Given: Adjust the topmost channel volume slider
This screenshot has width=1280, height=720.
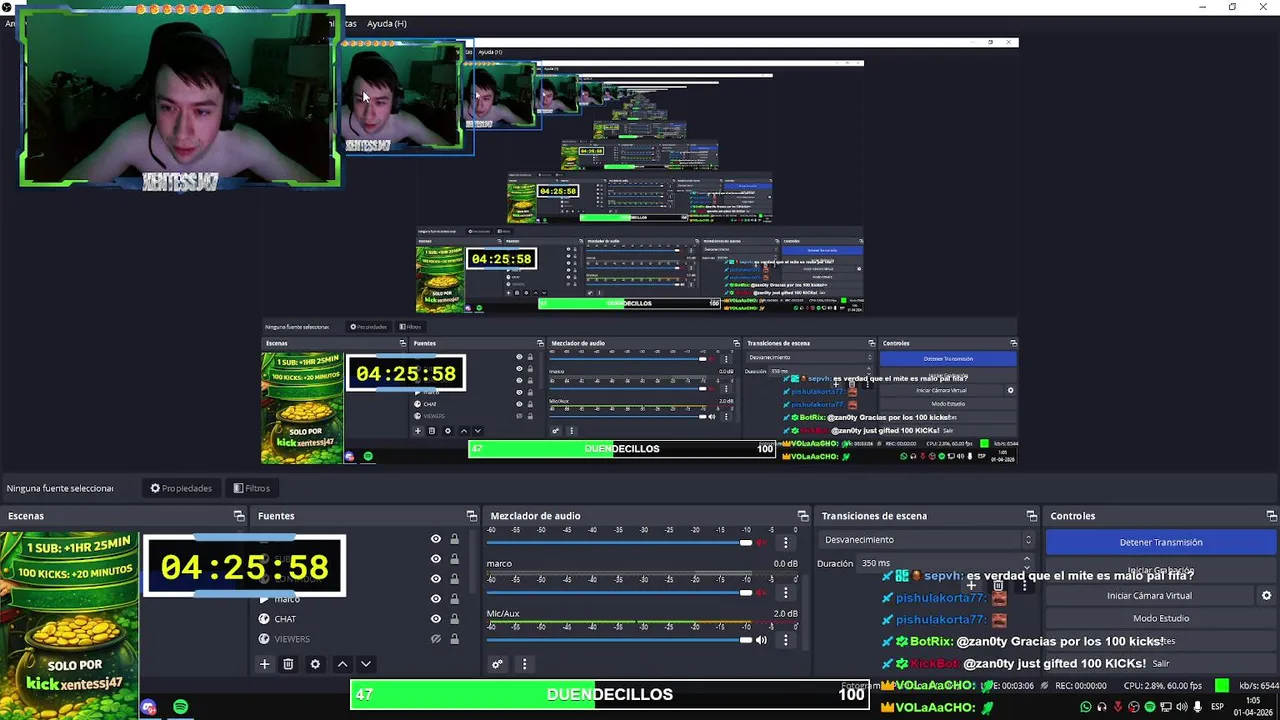Looking at the screenshot, I should pos(620,542).
